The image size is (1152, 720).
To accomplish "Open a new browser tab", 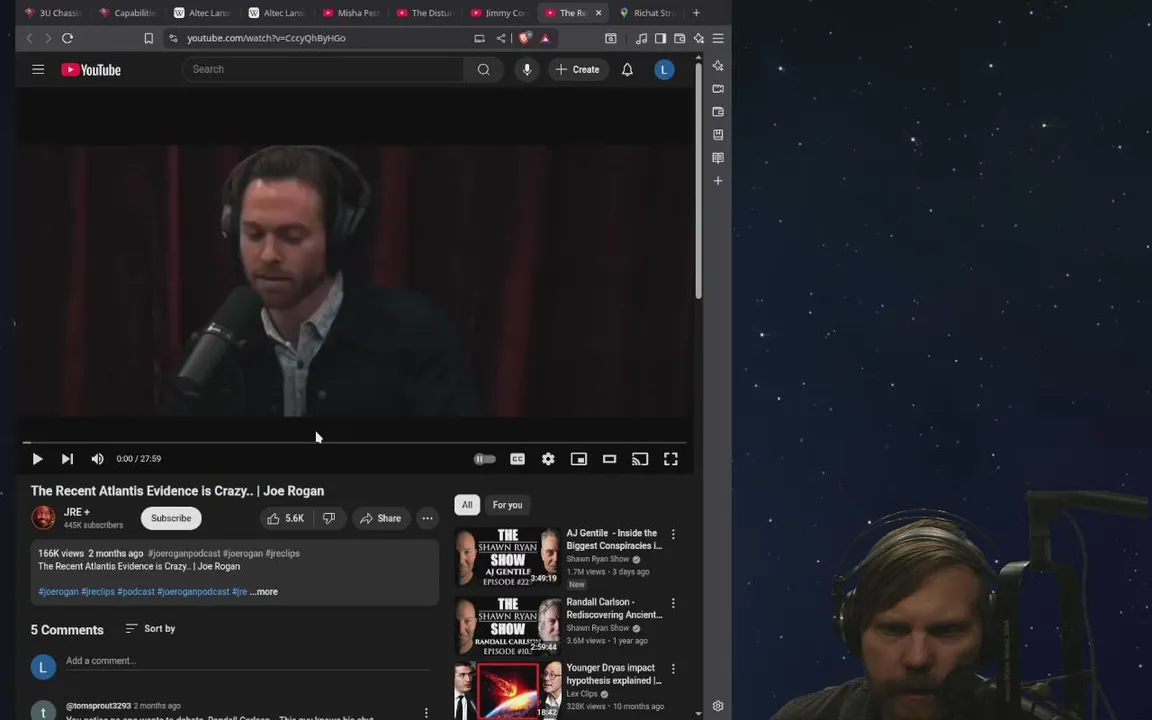I will point(696,12).
